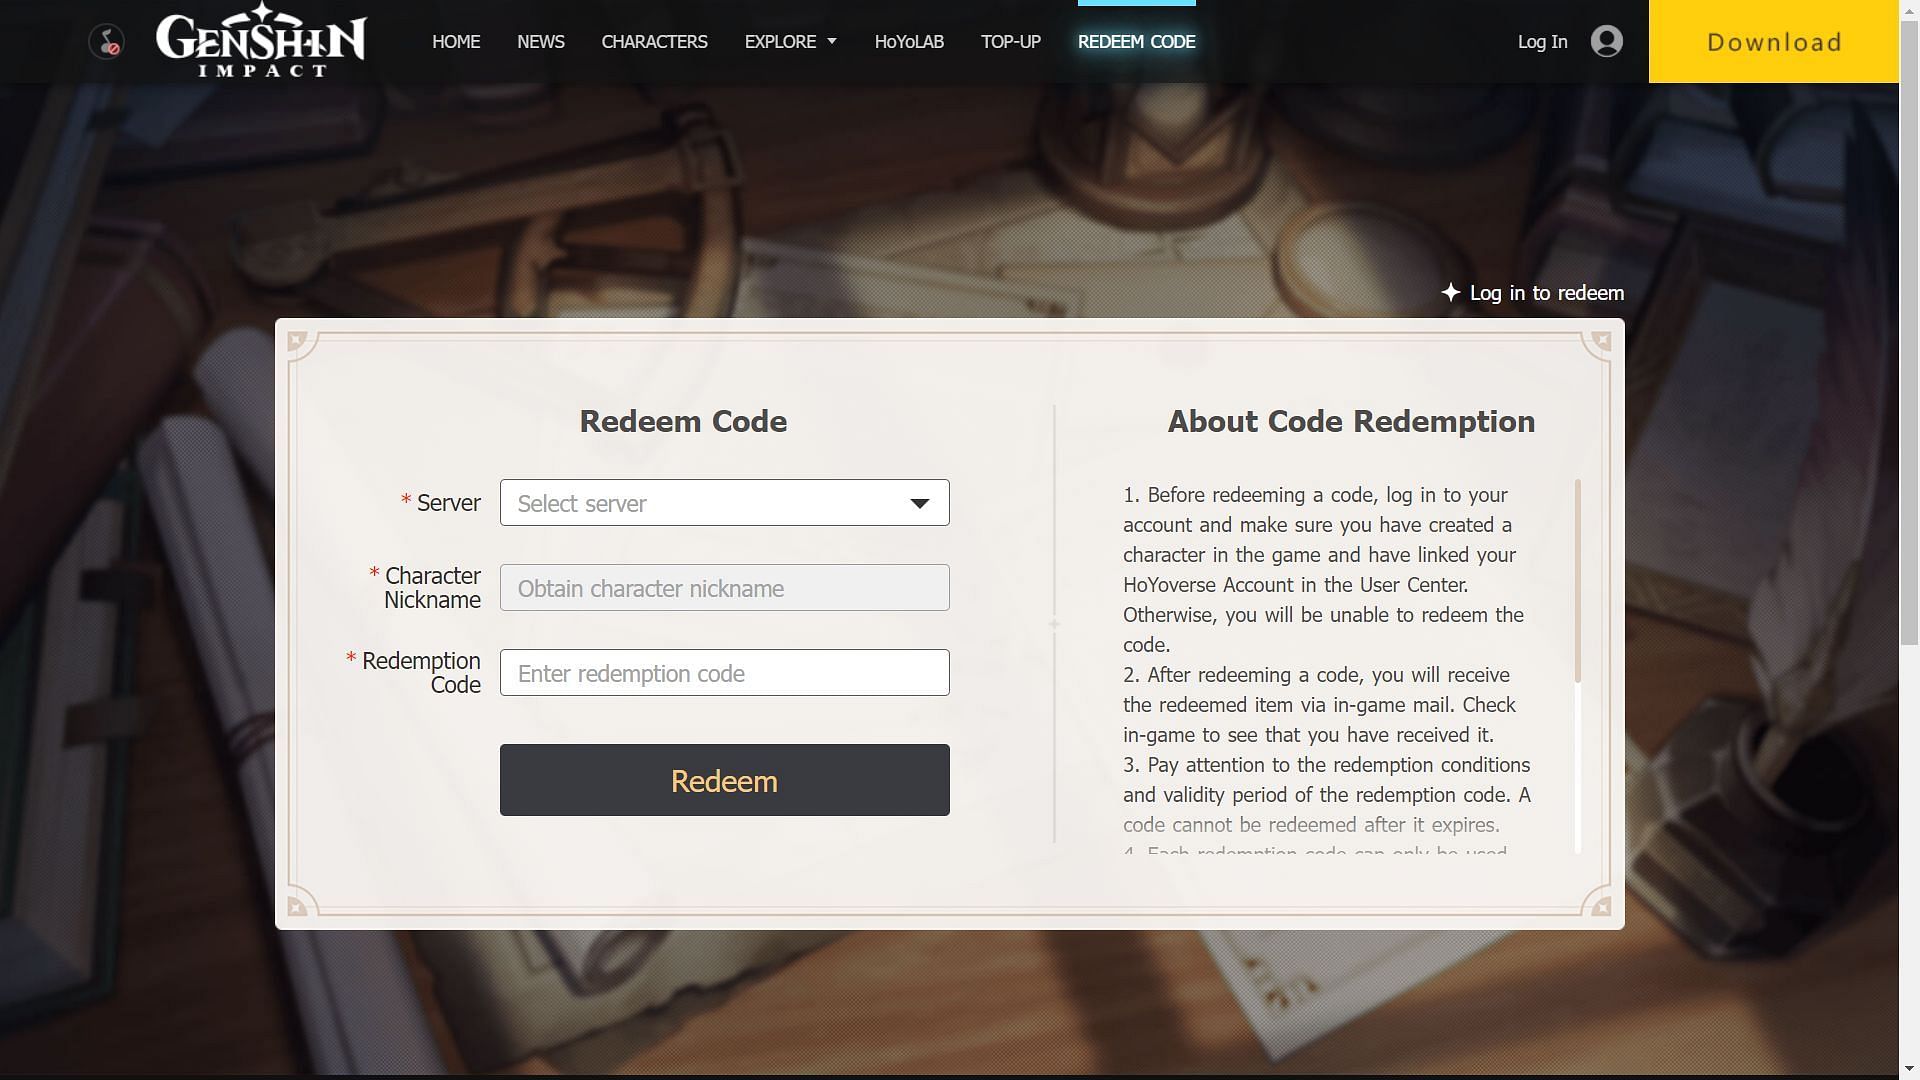Select the News navigation tab
The width and height of the screenshot is (1920, 1080).
[x=539, y=42]
